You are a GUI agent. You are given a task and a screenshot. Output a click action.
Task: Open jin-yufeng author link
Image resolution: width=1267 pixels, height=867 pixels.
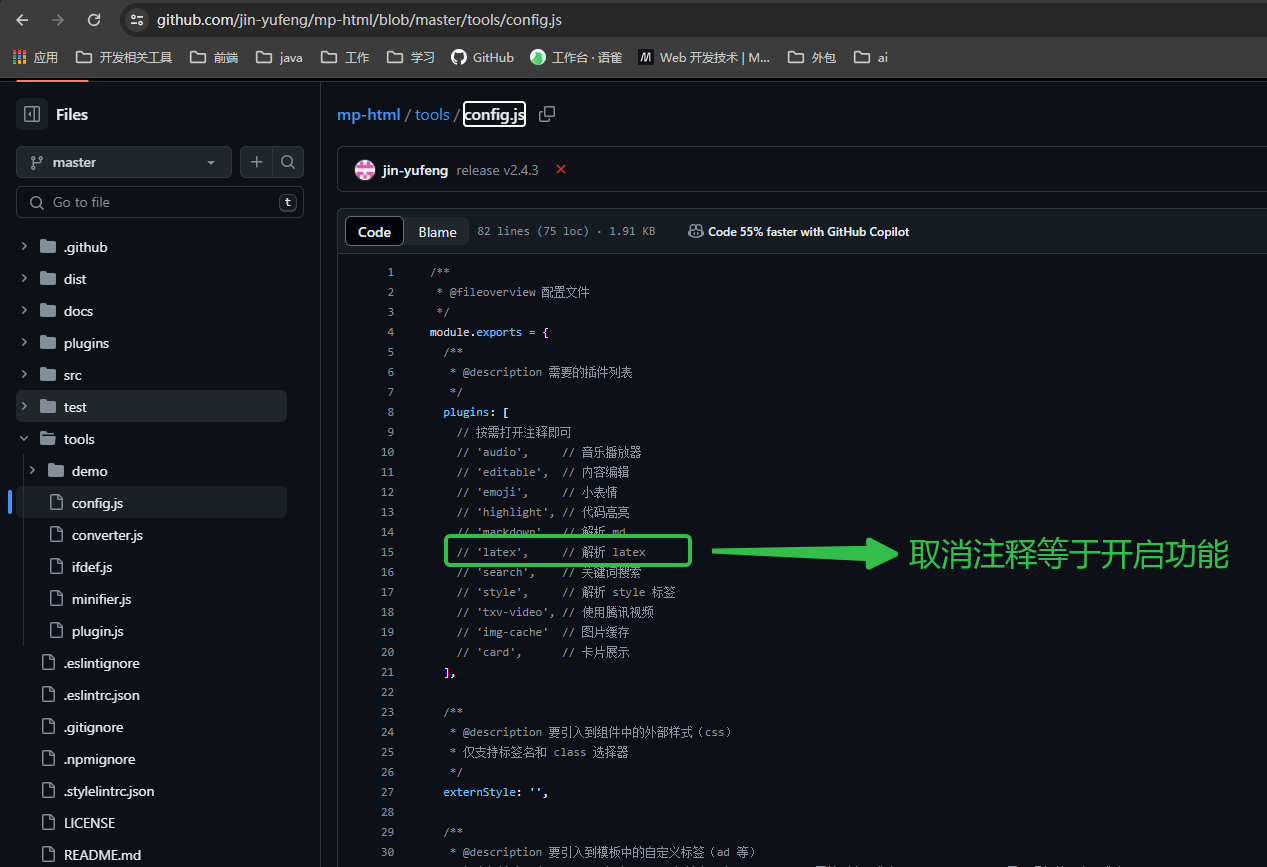415,170
